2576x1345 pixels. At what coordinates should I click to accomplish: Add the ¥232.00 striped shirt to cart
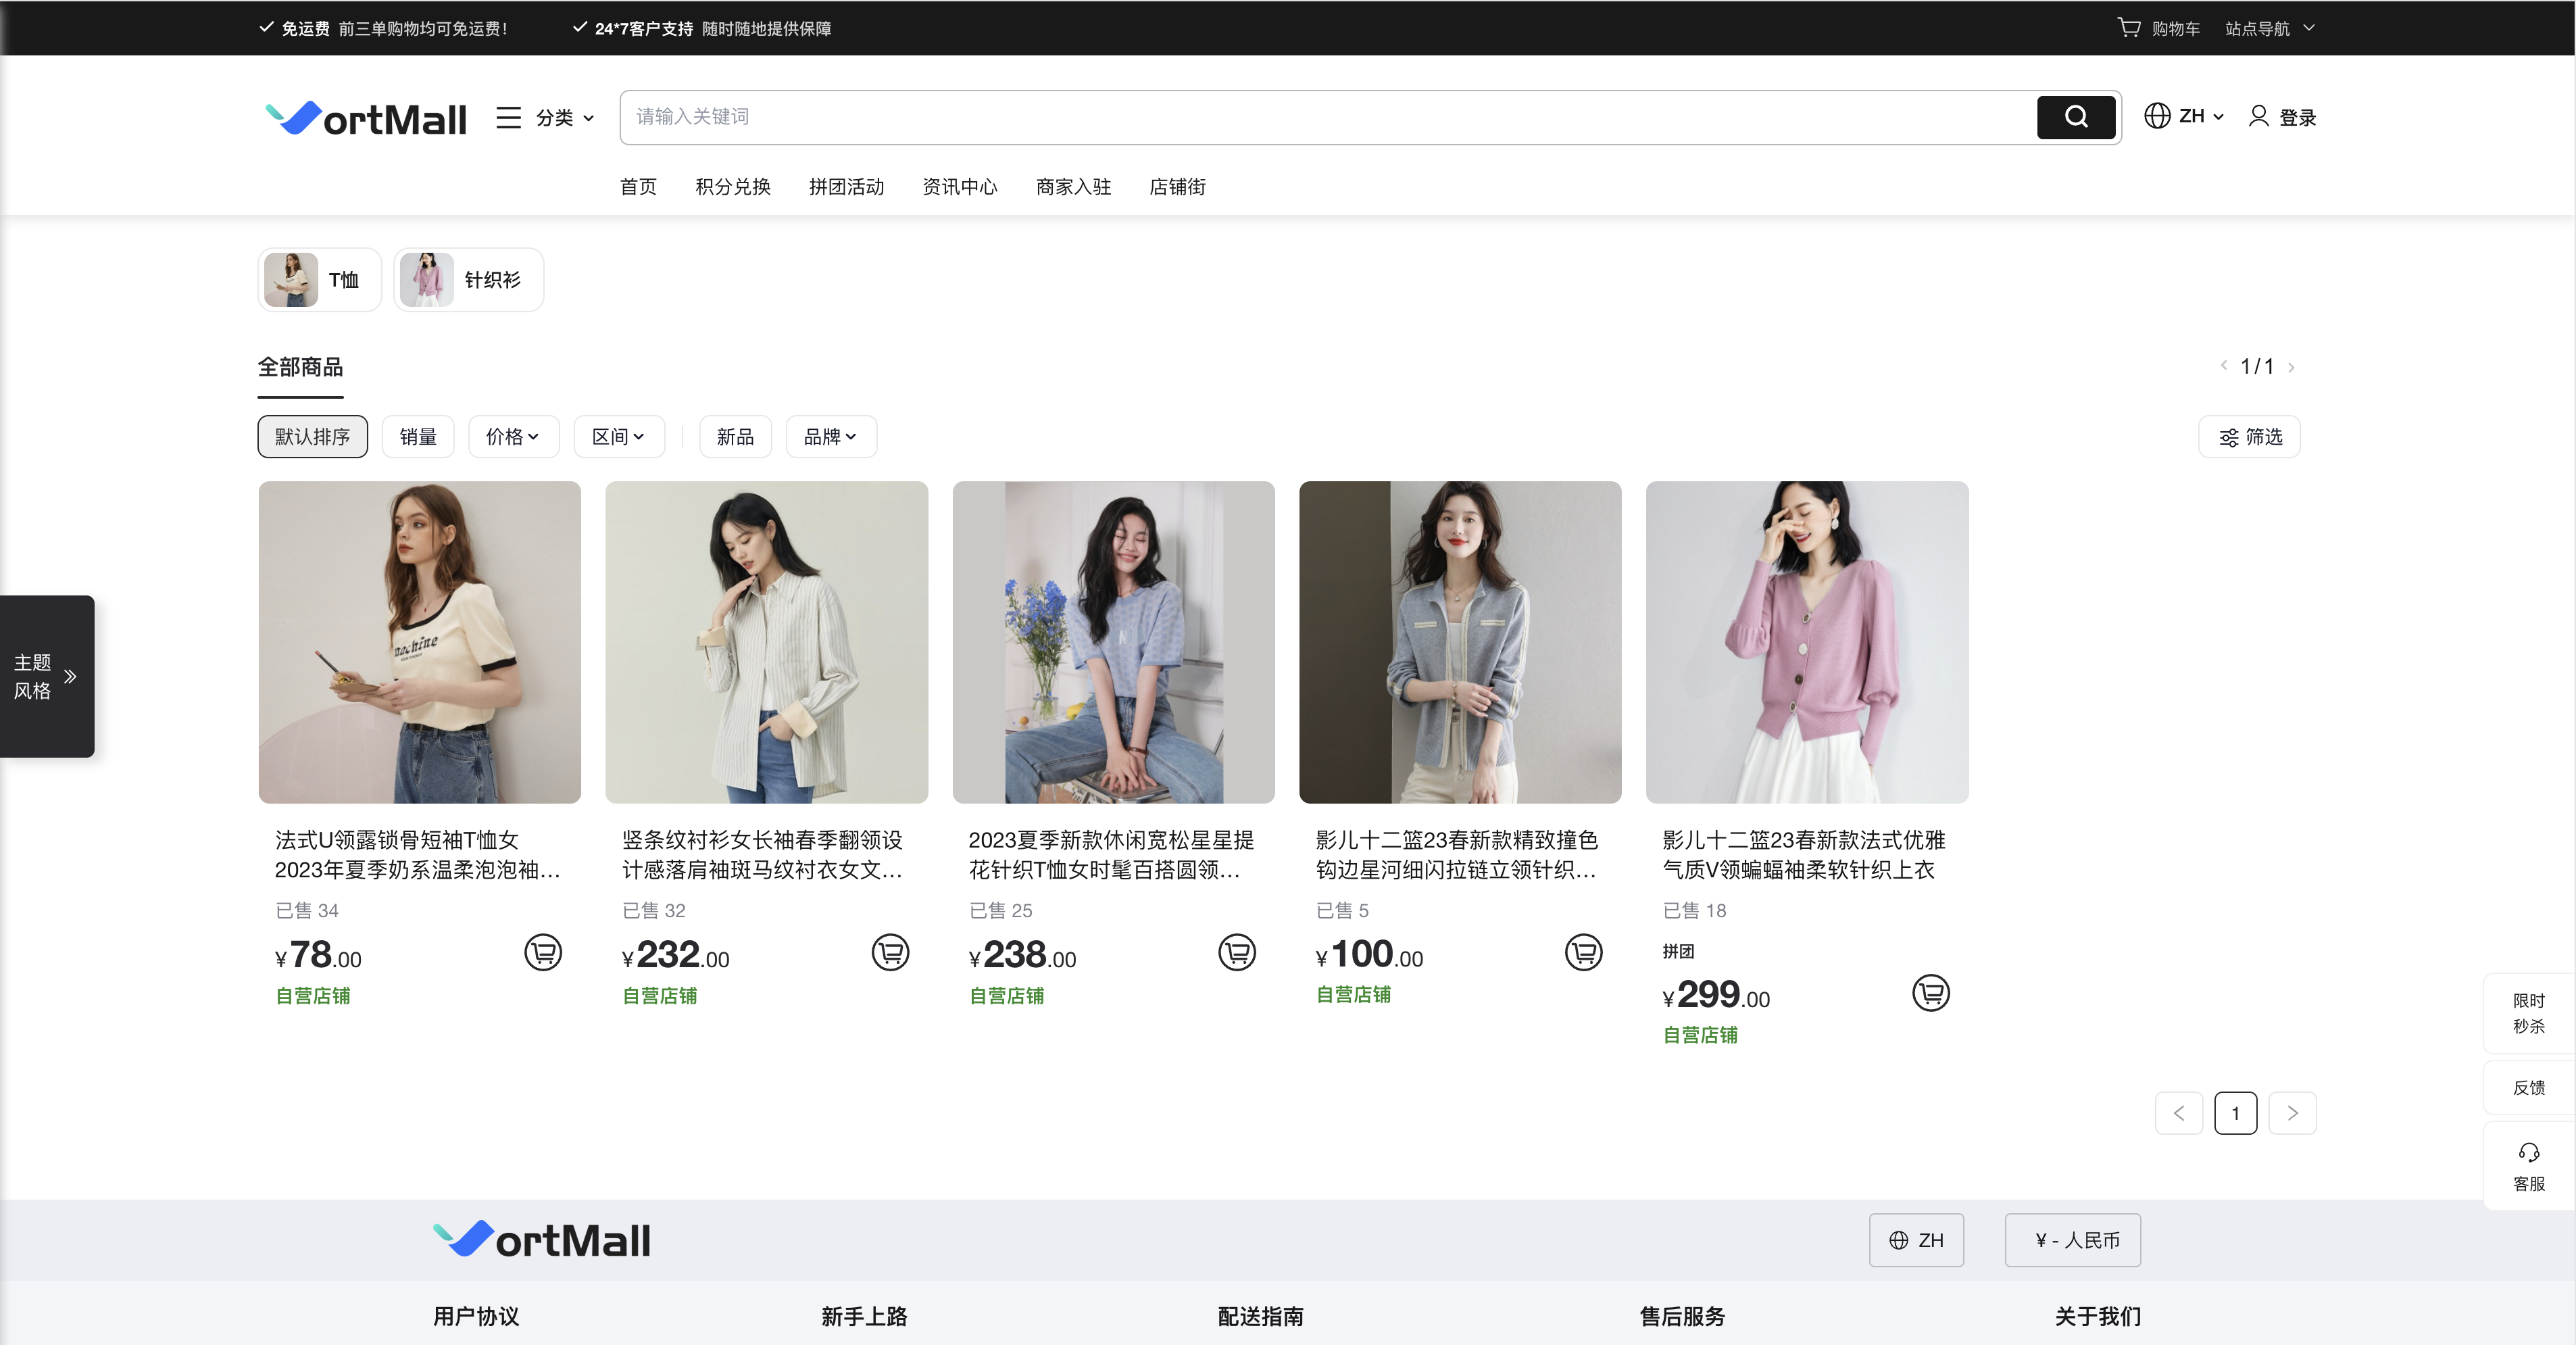pyautogui.click(x=890, y=952)
